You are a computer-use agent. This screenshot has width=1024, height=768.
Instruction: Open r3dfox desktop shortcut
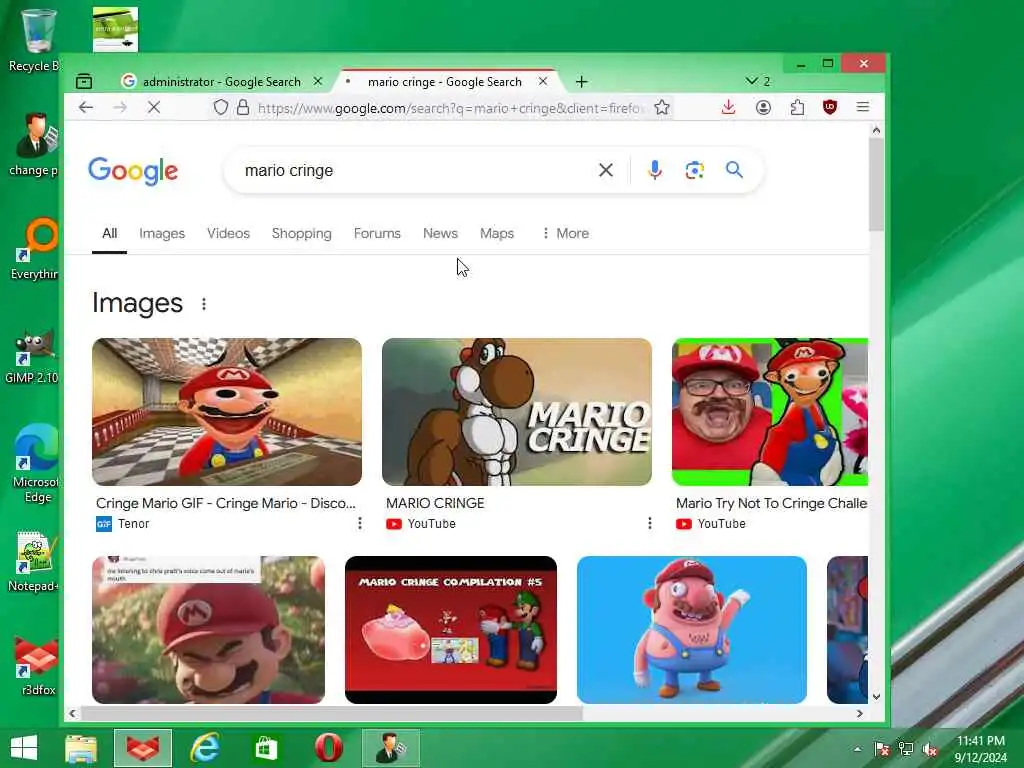(x=37, y=665)
